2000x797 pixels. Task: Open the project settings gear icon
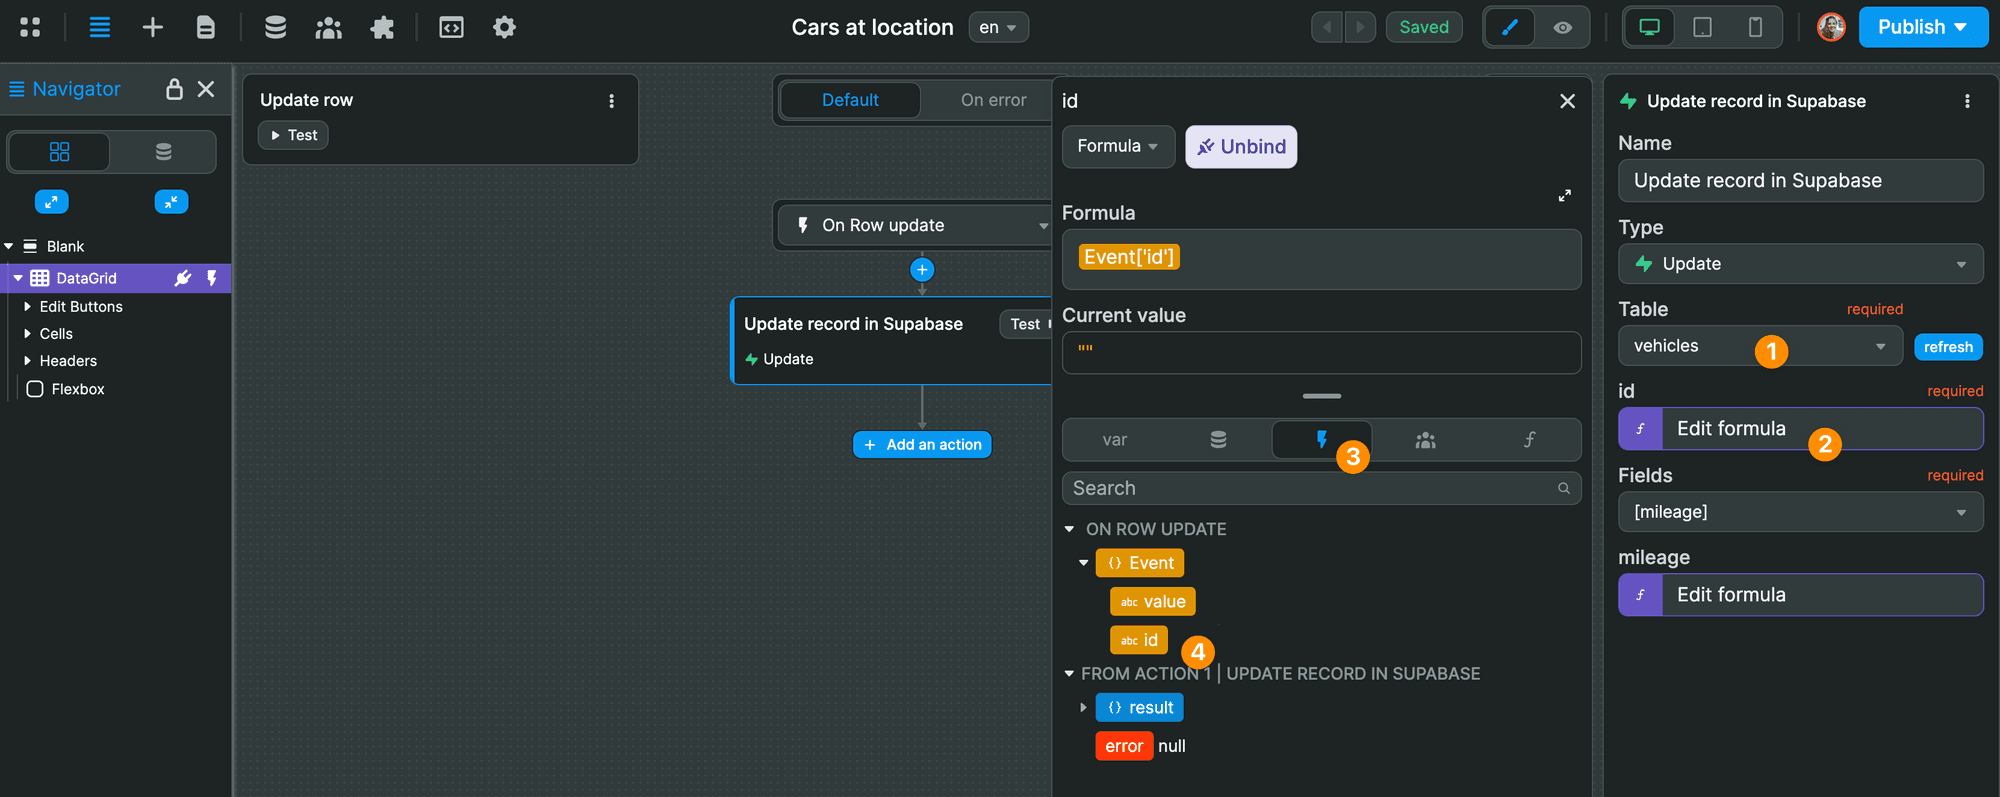(505, 27)
